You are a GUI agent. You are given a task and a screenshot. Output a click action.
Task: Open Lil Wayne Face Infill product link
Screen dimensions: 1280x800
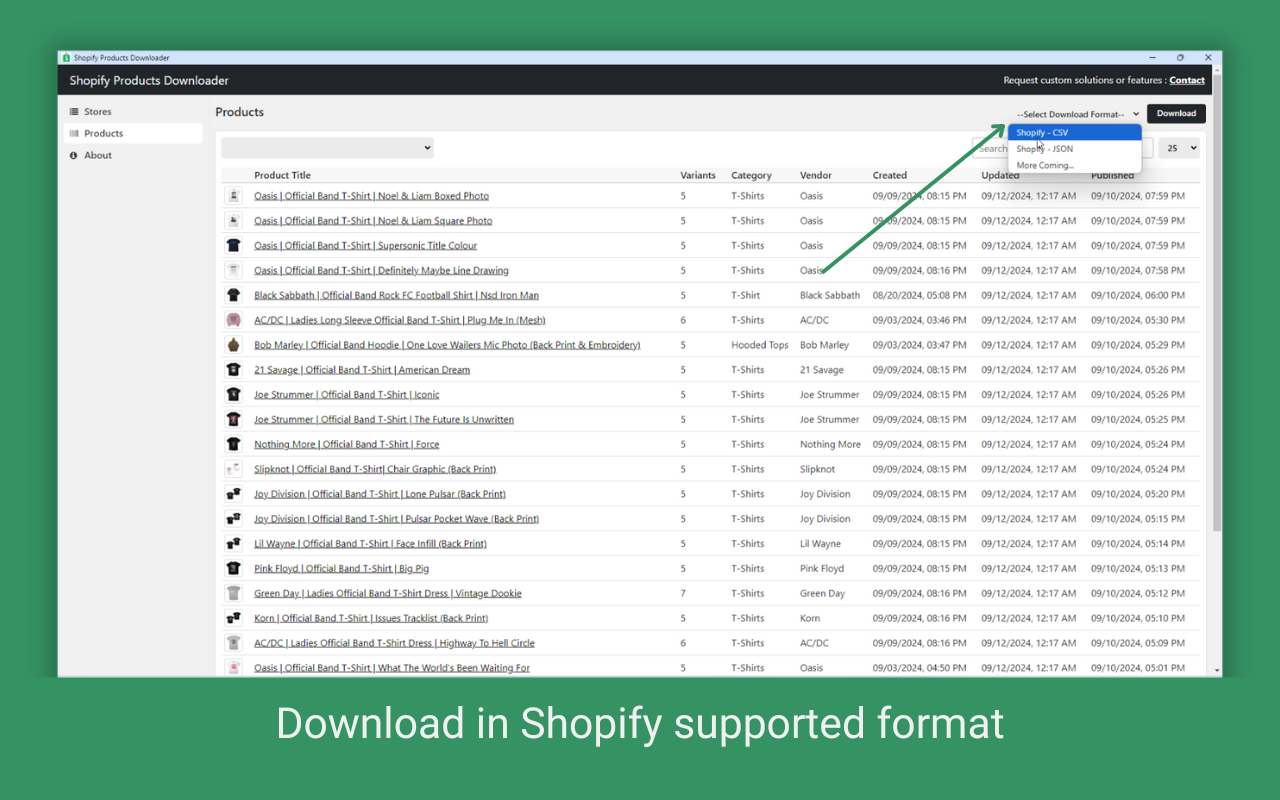[370, 544]
